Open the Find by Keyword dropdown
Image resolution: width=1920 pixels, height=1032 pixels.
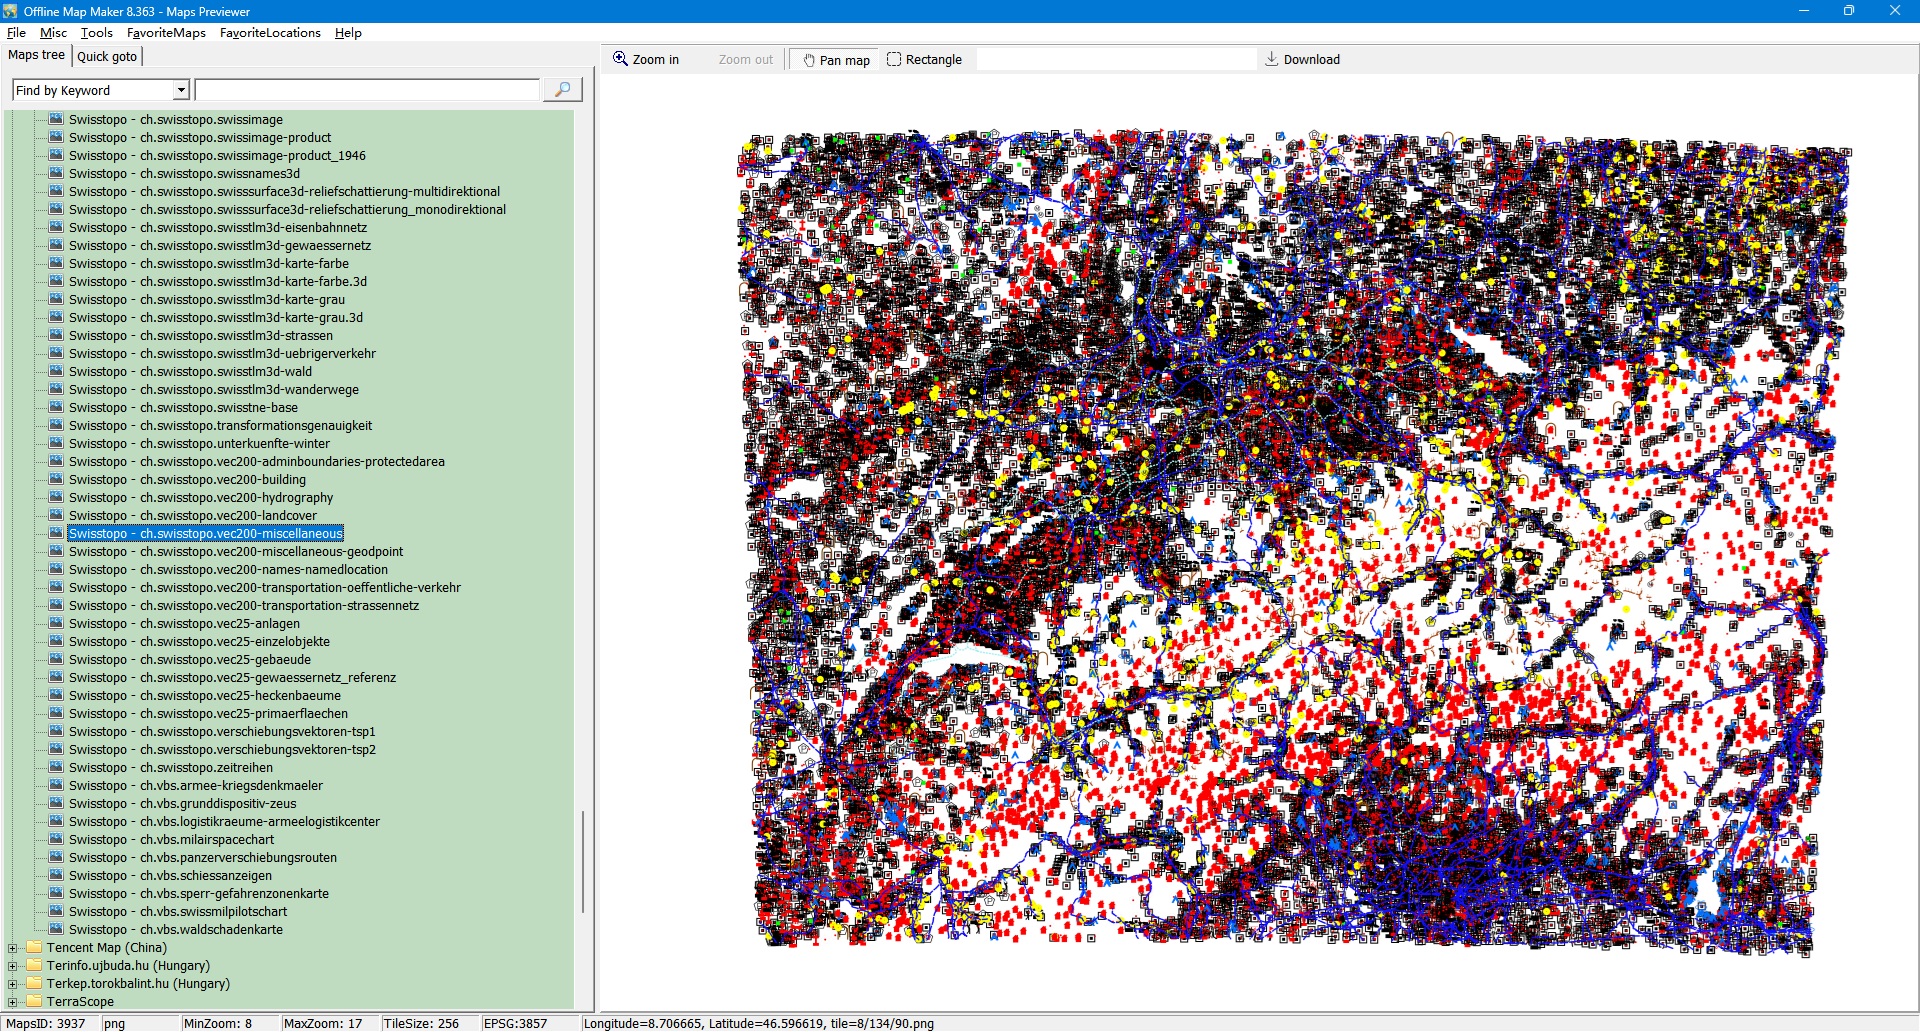(181, 90)
